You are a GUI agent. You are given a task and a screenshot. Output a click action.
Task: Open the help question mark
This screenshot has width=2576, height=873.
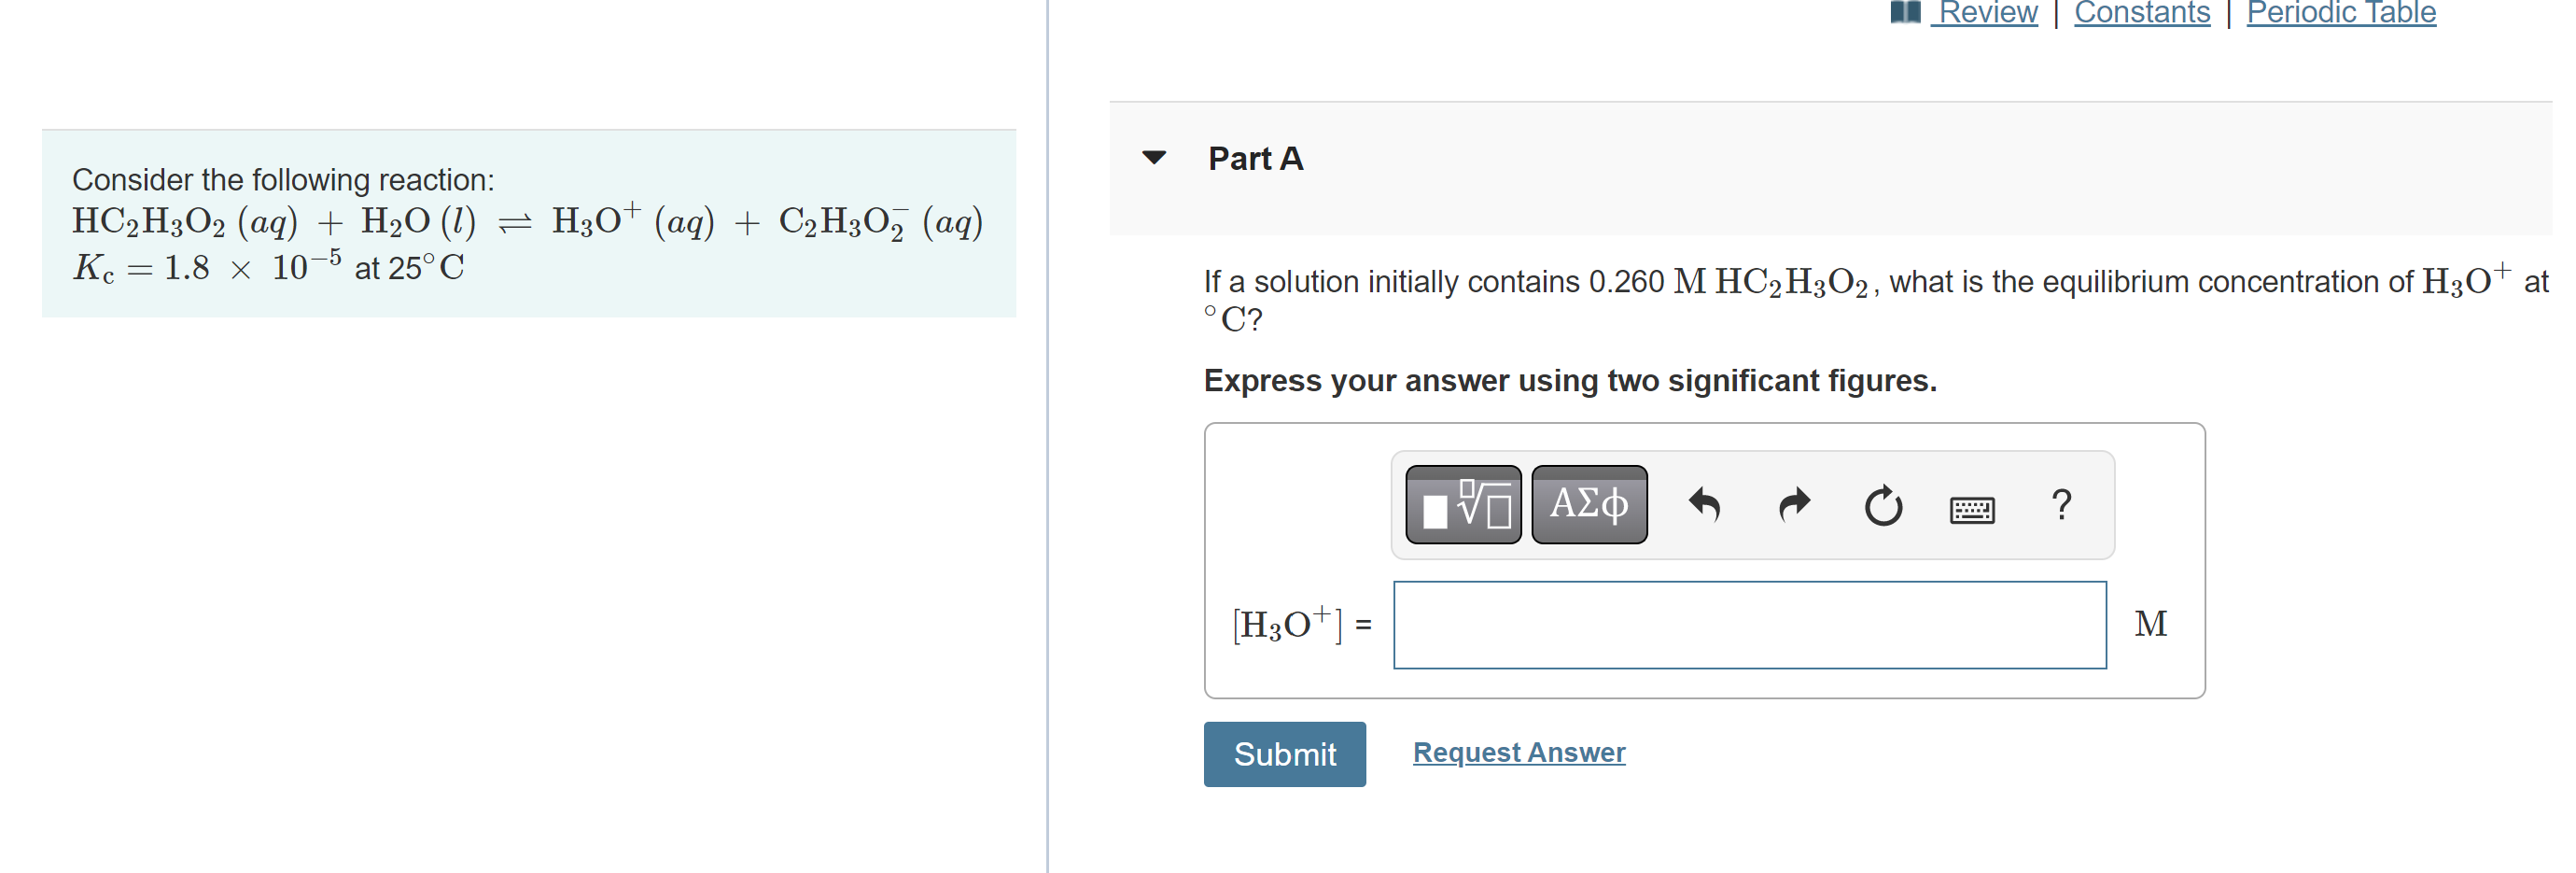[2060, 505]
